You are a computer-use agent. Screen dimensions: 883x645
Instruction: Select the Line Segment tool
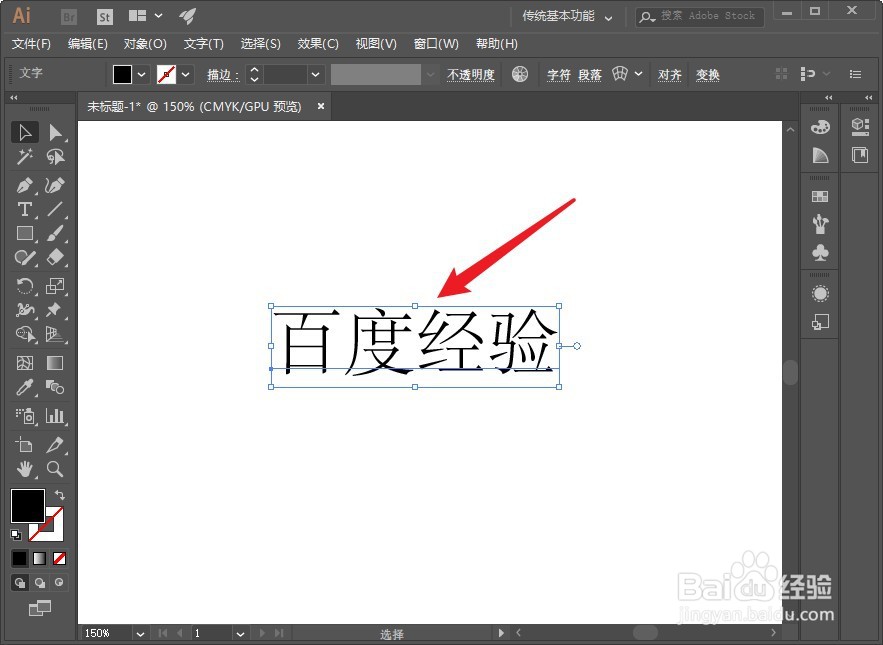(55, 209)
